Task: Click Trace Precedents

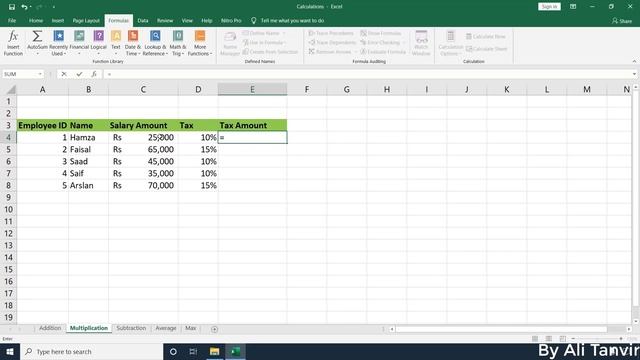Action: point(331,33)
